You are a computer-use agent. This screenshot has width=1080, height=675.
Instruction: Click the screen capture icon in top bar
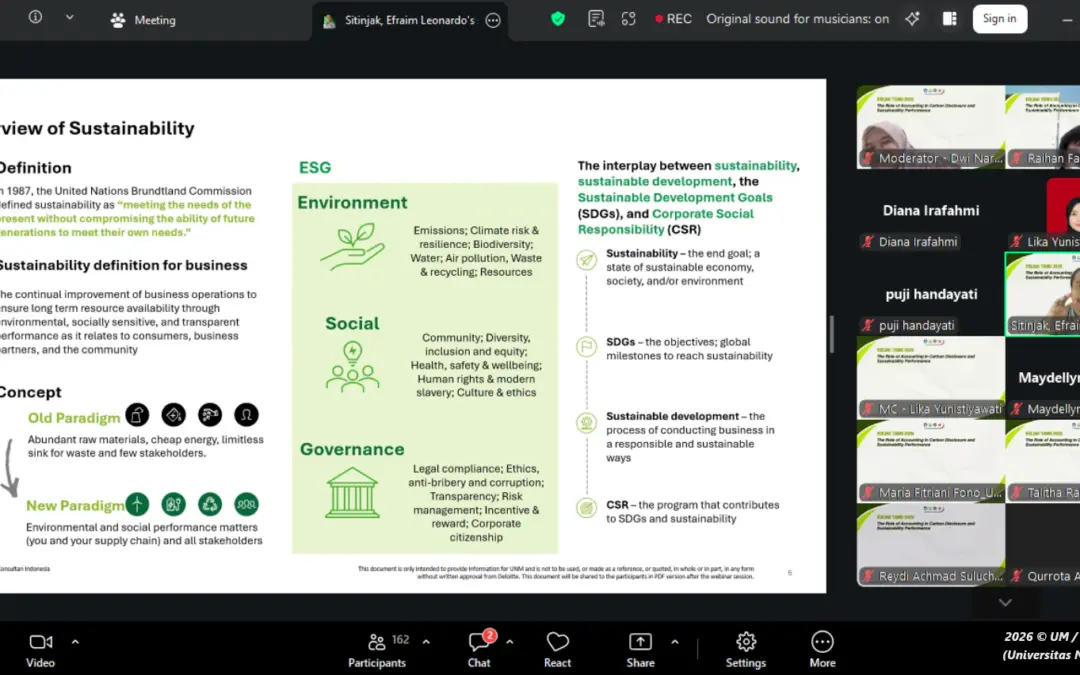point(628,19)
